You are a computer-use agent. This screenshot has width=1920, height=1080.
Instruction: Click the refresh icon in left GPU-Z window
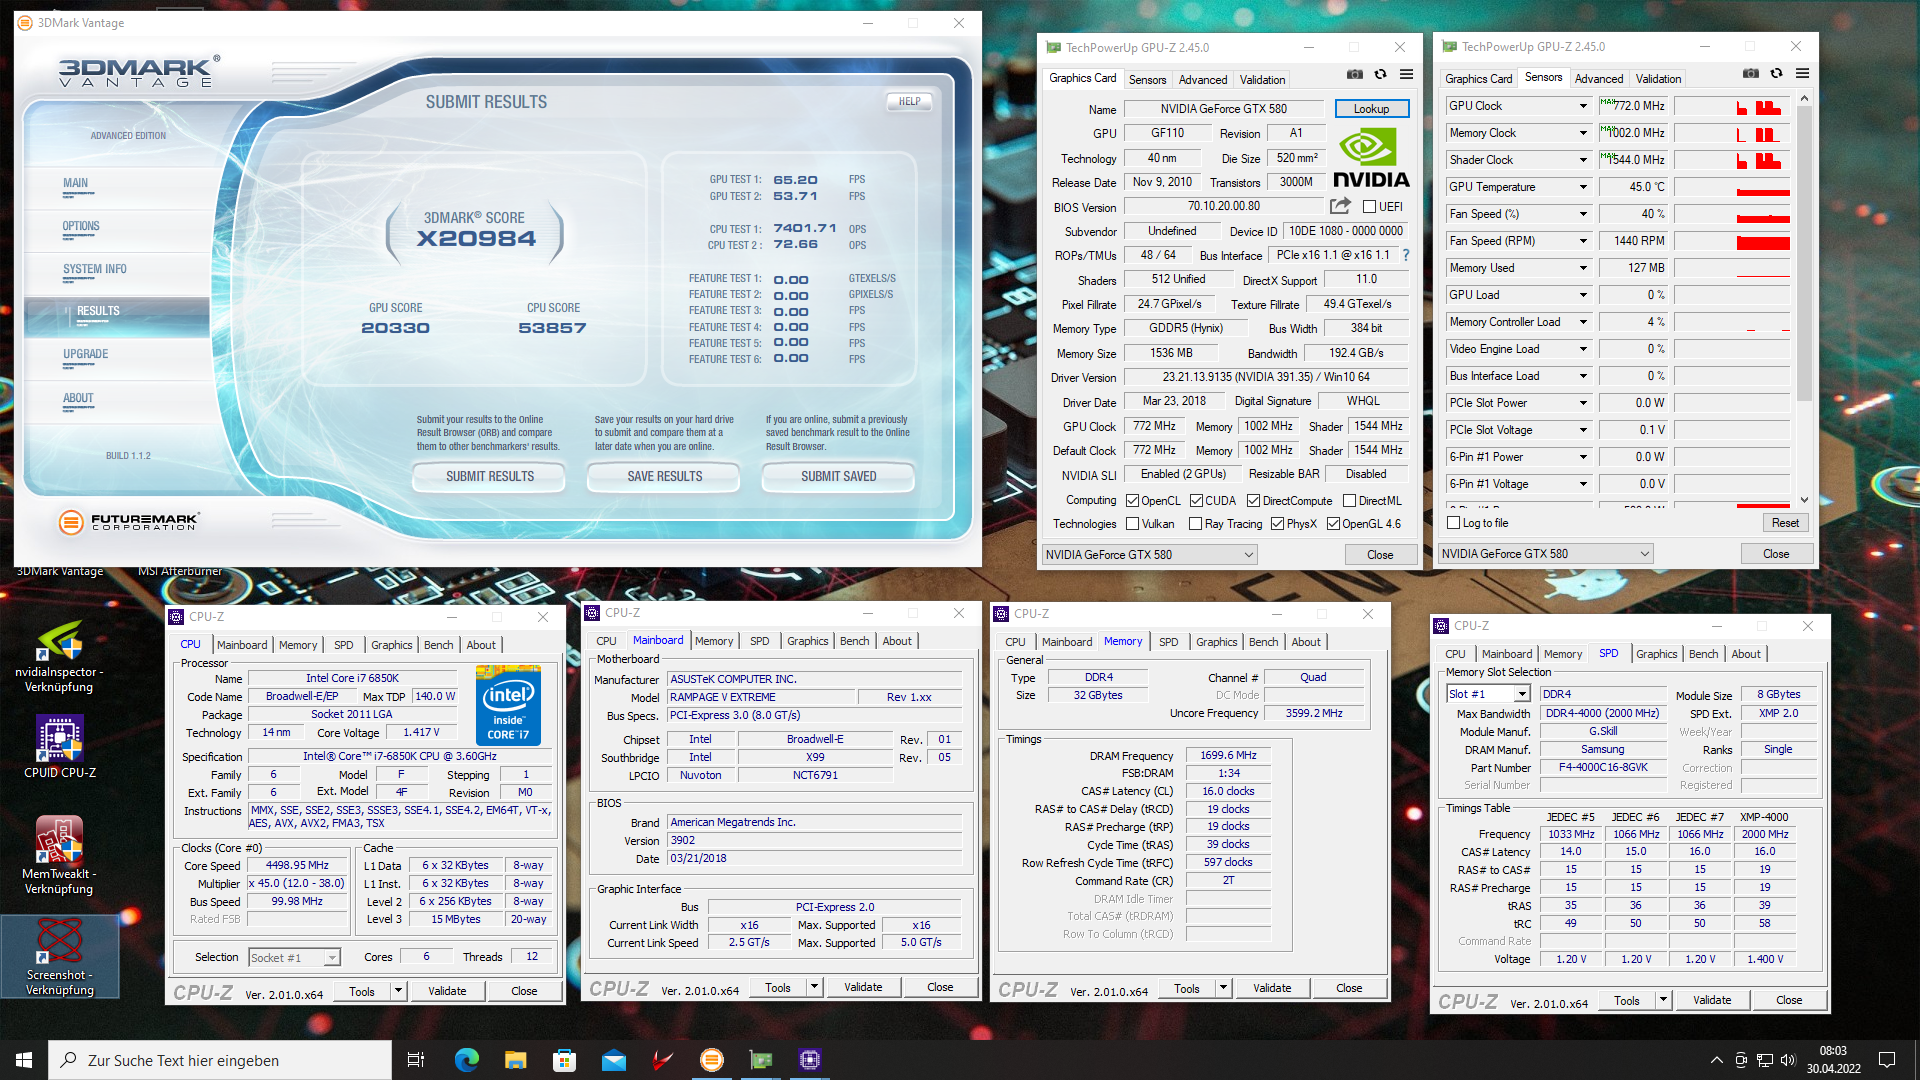coord(1380,74)
